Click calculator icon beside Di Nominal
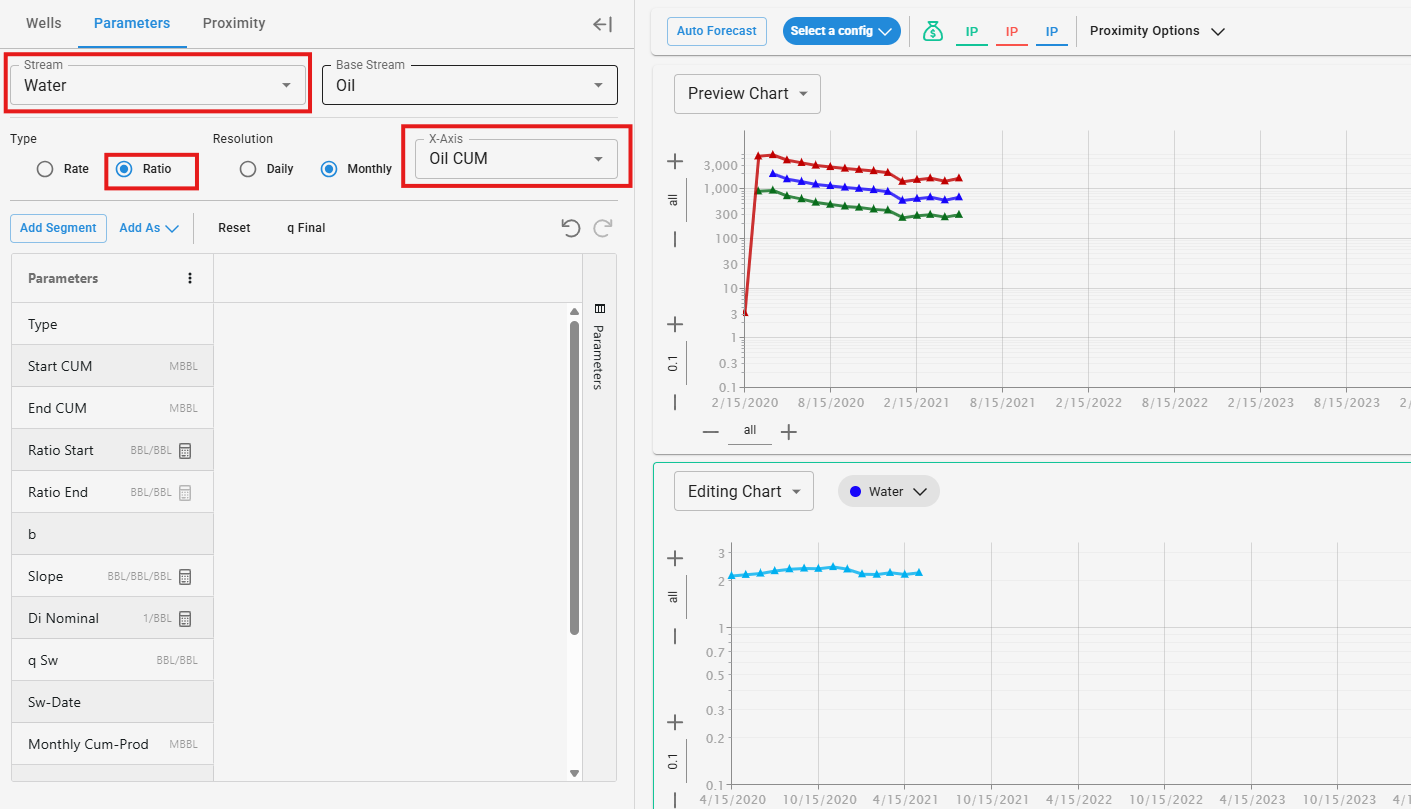Image resolution: width=1411 pixels, height=809 pixels. click(x=185, y=619)
